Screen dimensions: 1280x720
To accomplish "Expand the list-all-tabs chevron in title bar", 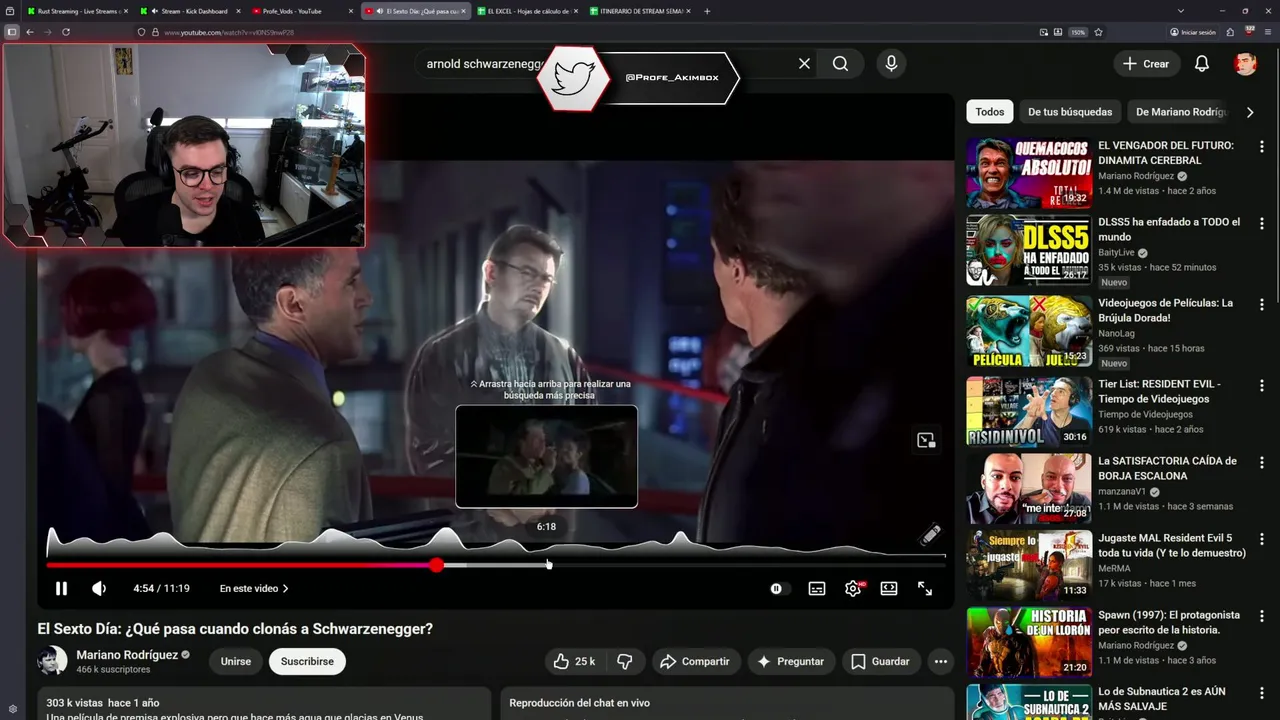I will [x=1180, y=11].
